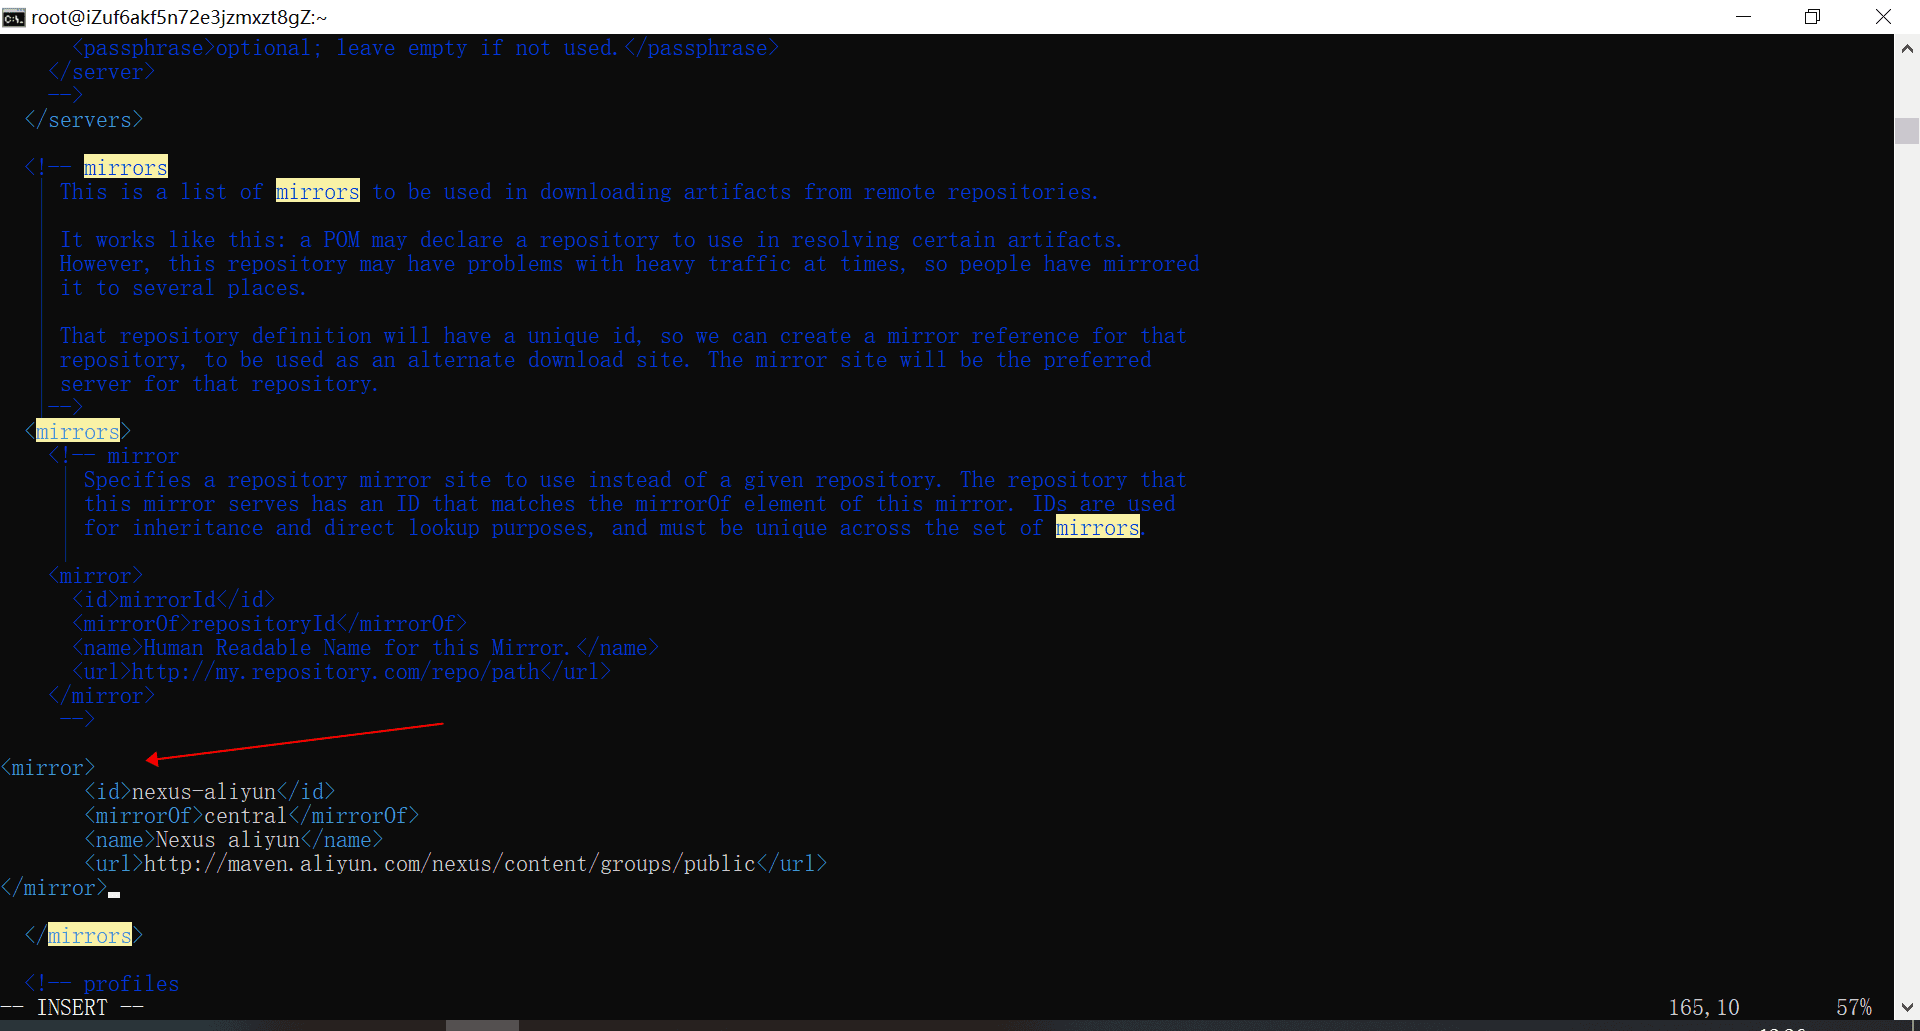Restore down the terminal window
Image resolution: width=1920 pixels, height=1031 pixels.
[1812, 17]
